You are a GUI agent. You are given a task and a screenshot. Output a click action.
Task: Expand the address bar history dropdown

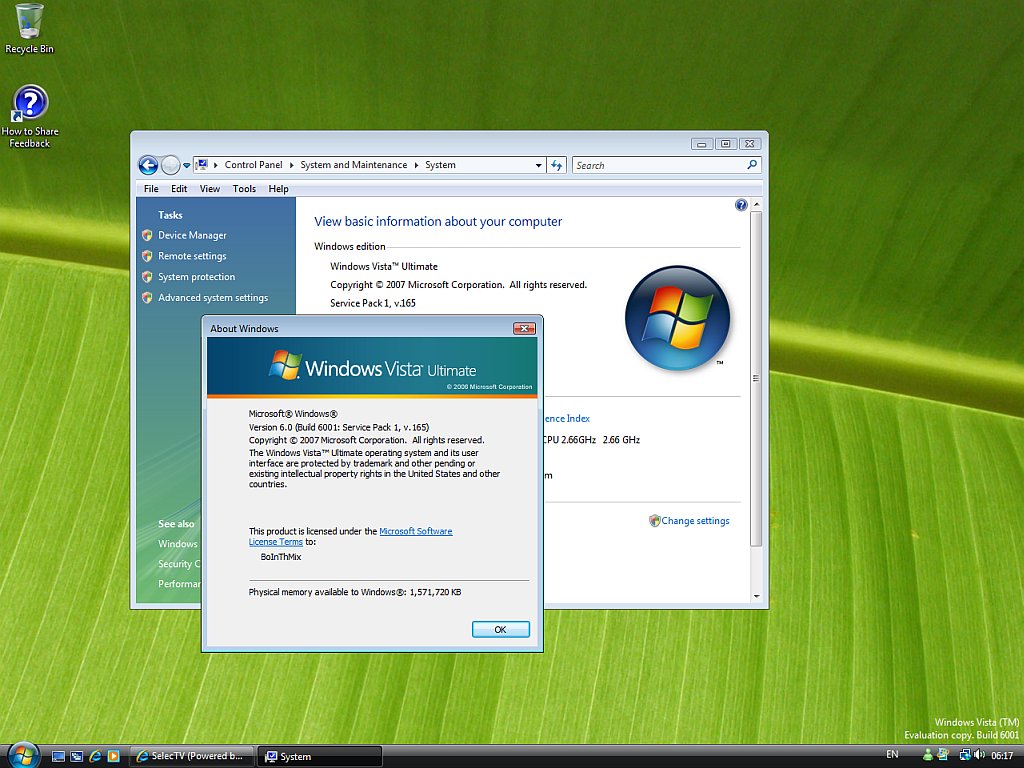[538, 166]
